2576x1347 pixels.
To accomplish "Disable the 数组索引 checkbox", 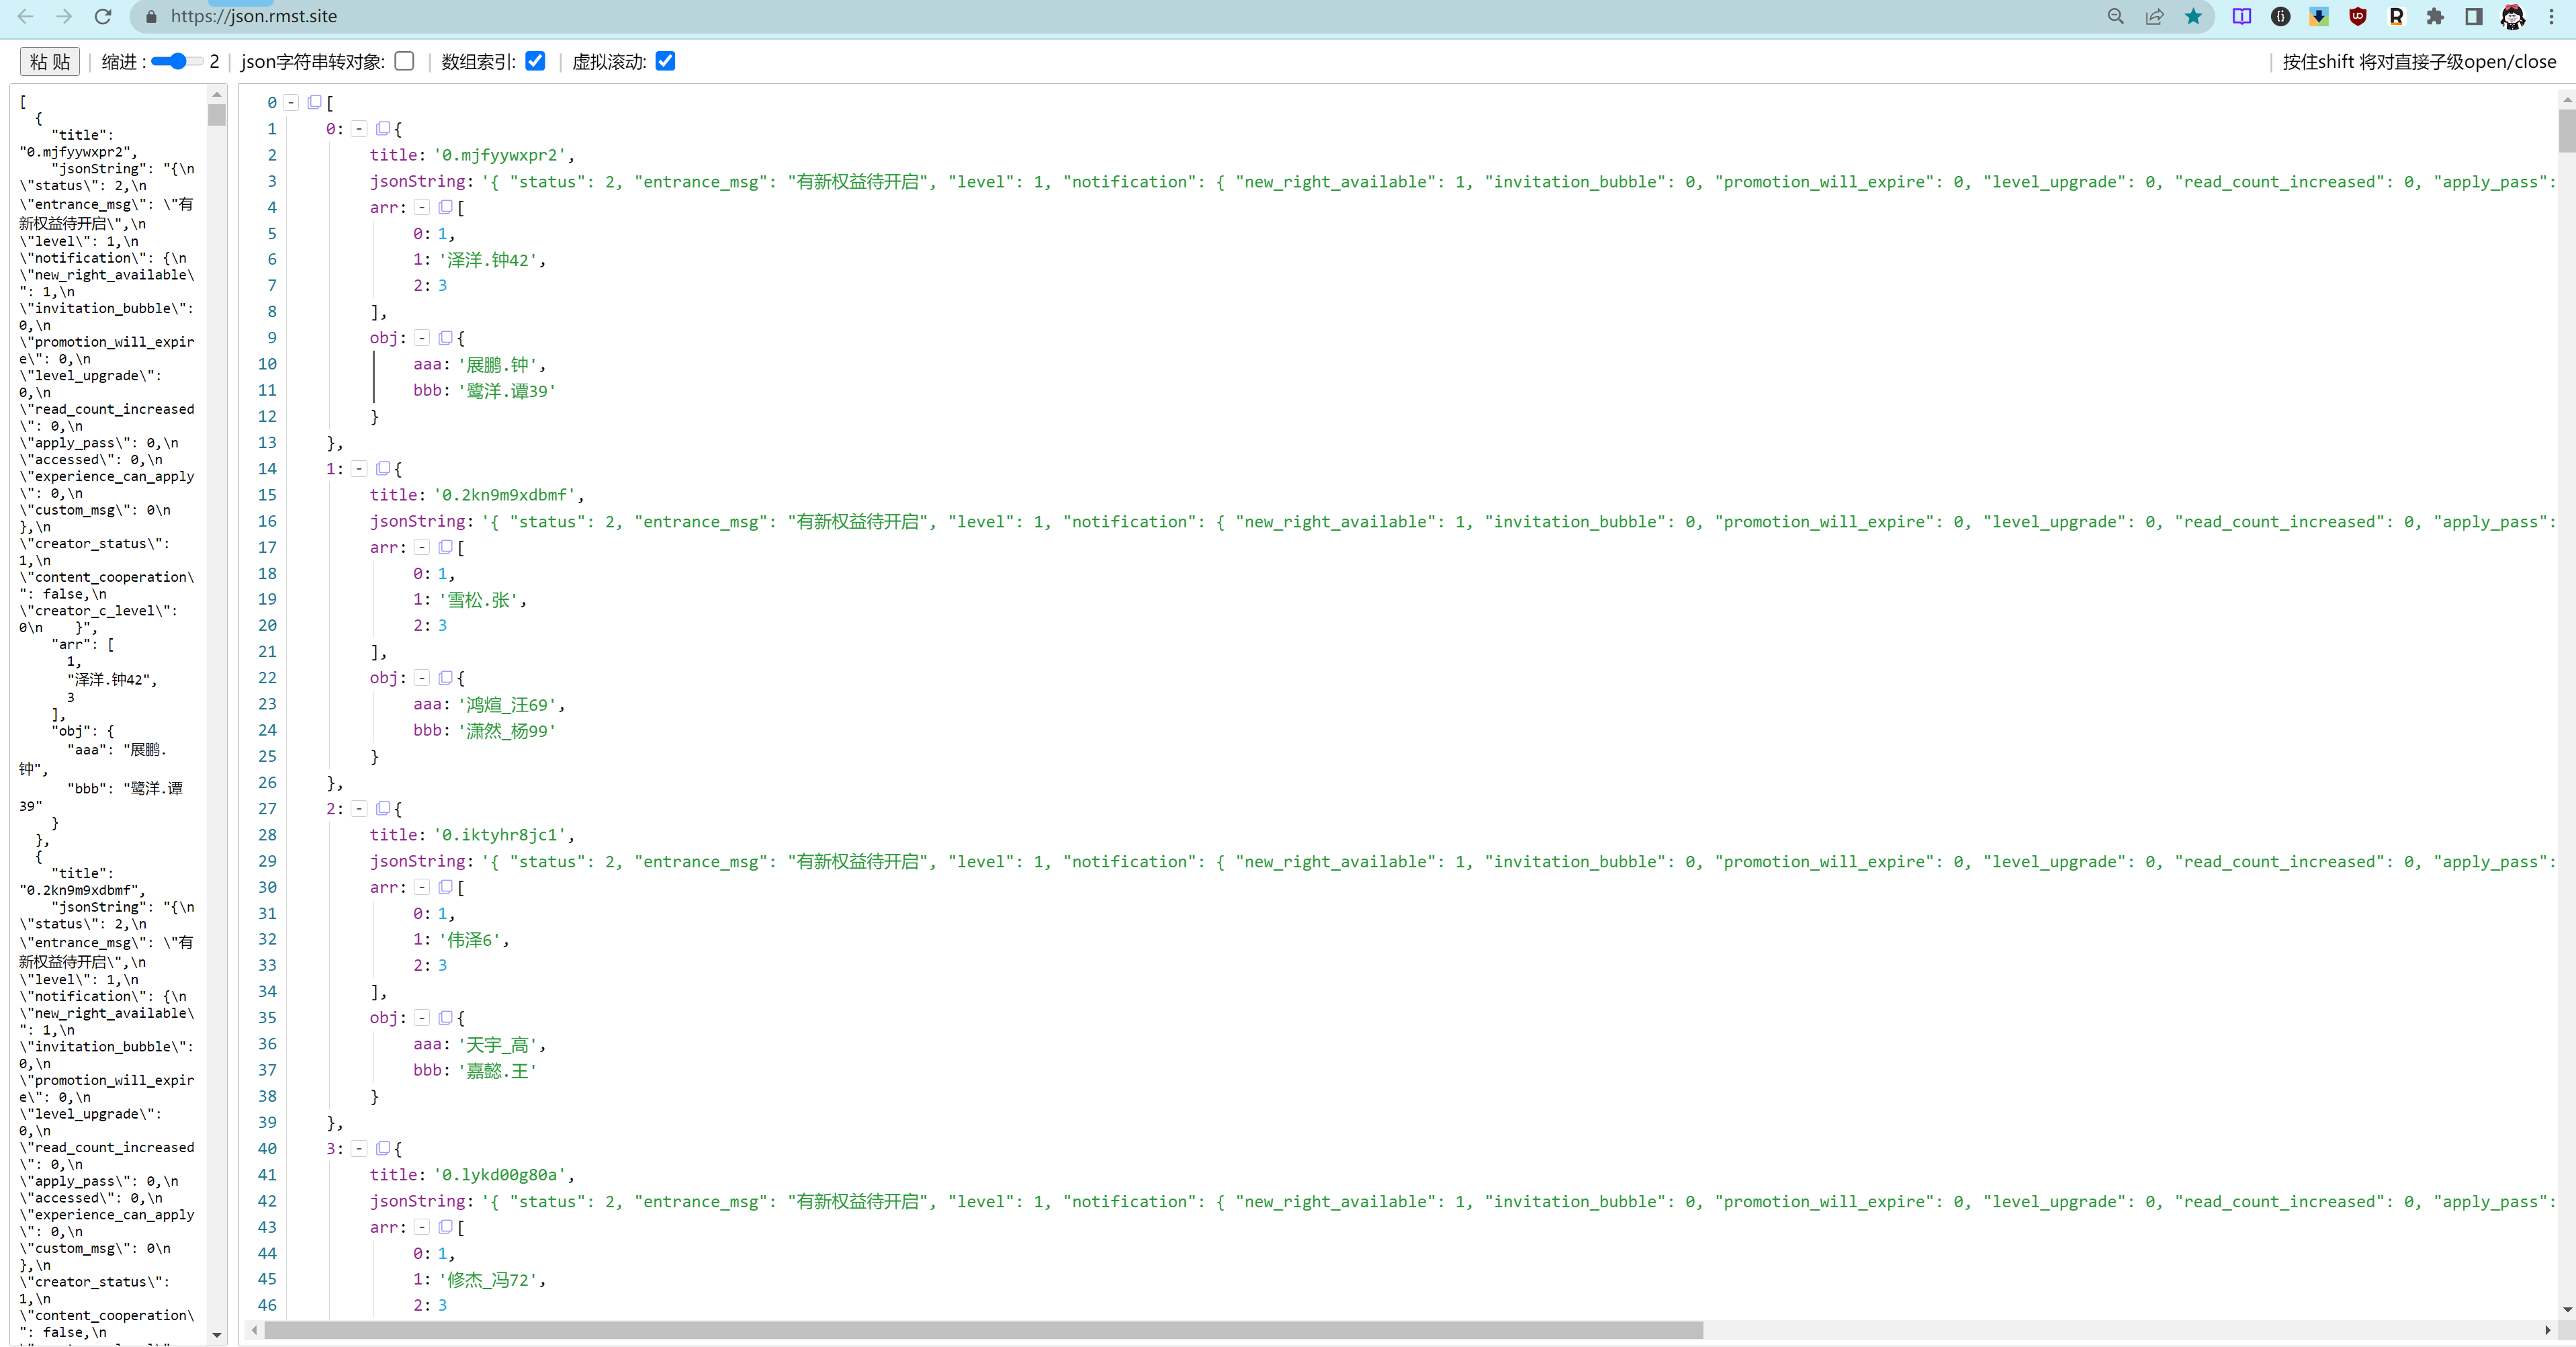I will click(535, 61).
